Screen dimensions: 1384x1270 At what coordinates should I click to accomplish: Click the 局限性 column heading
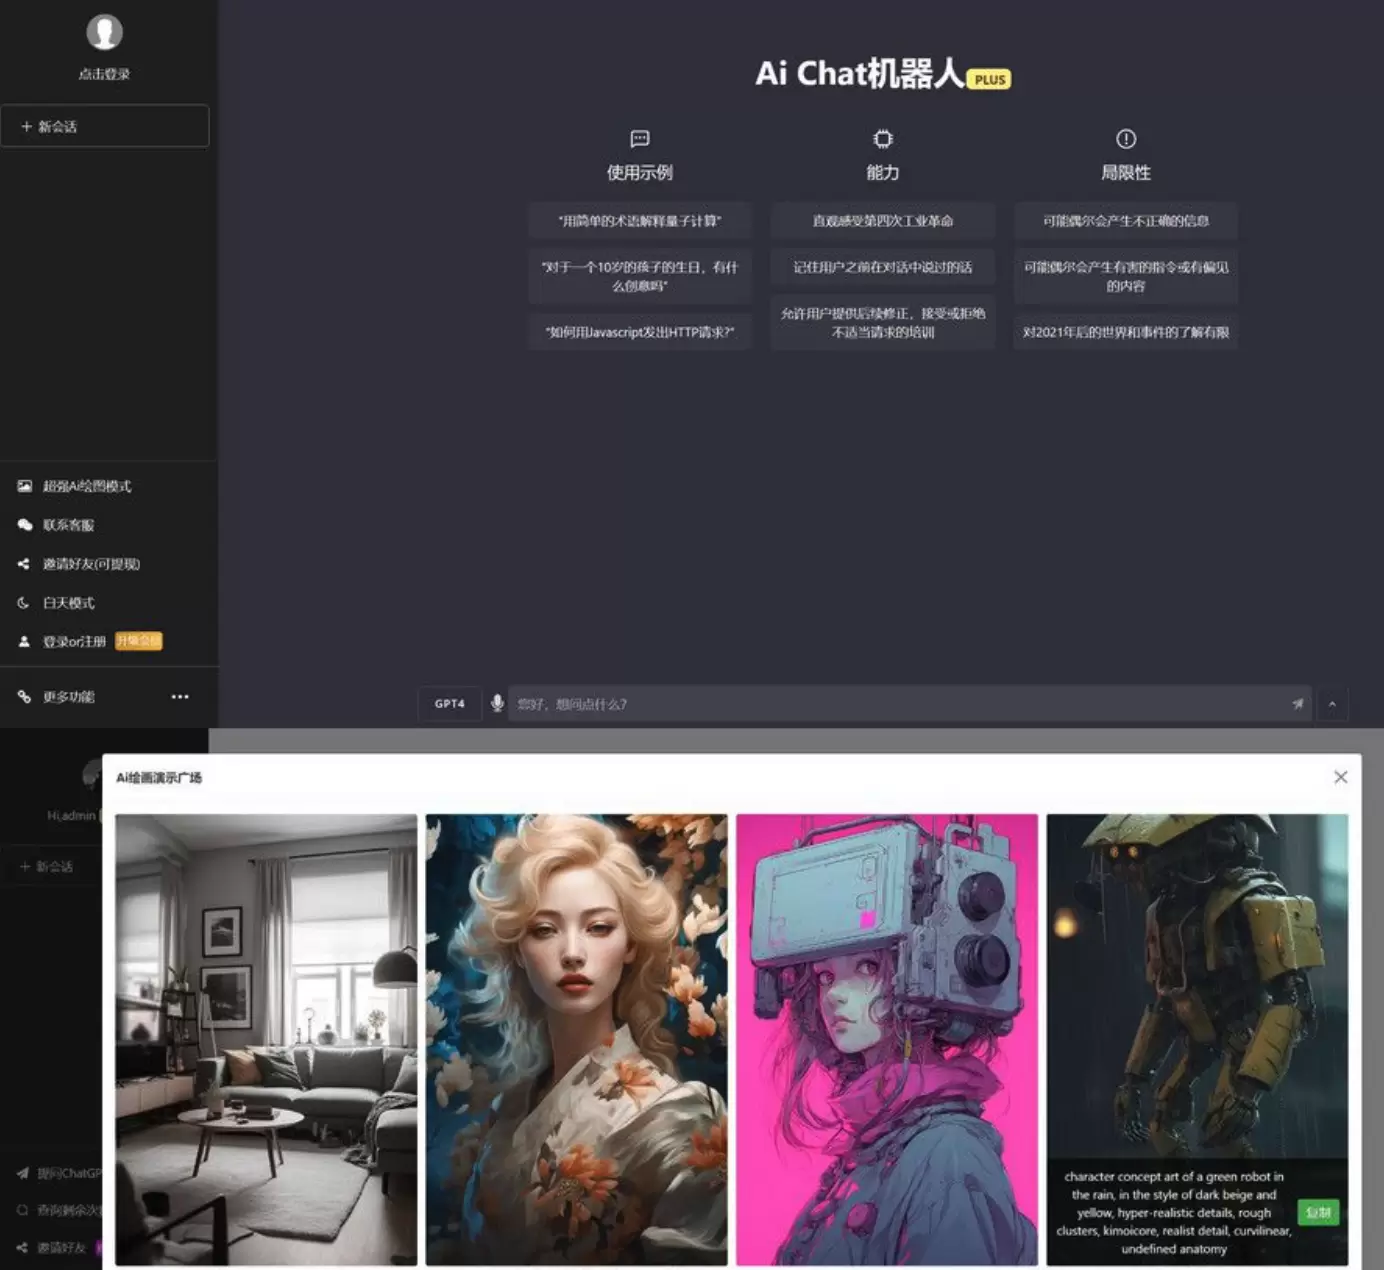[x=1126, y=173]
